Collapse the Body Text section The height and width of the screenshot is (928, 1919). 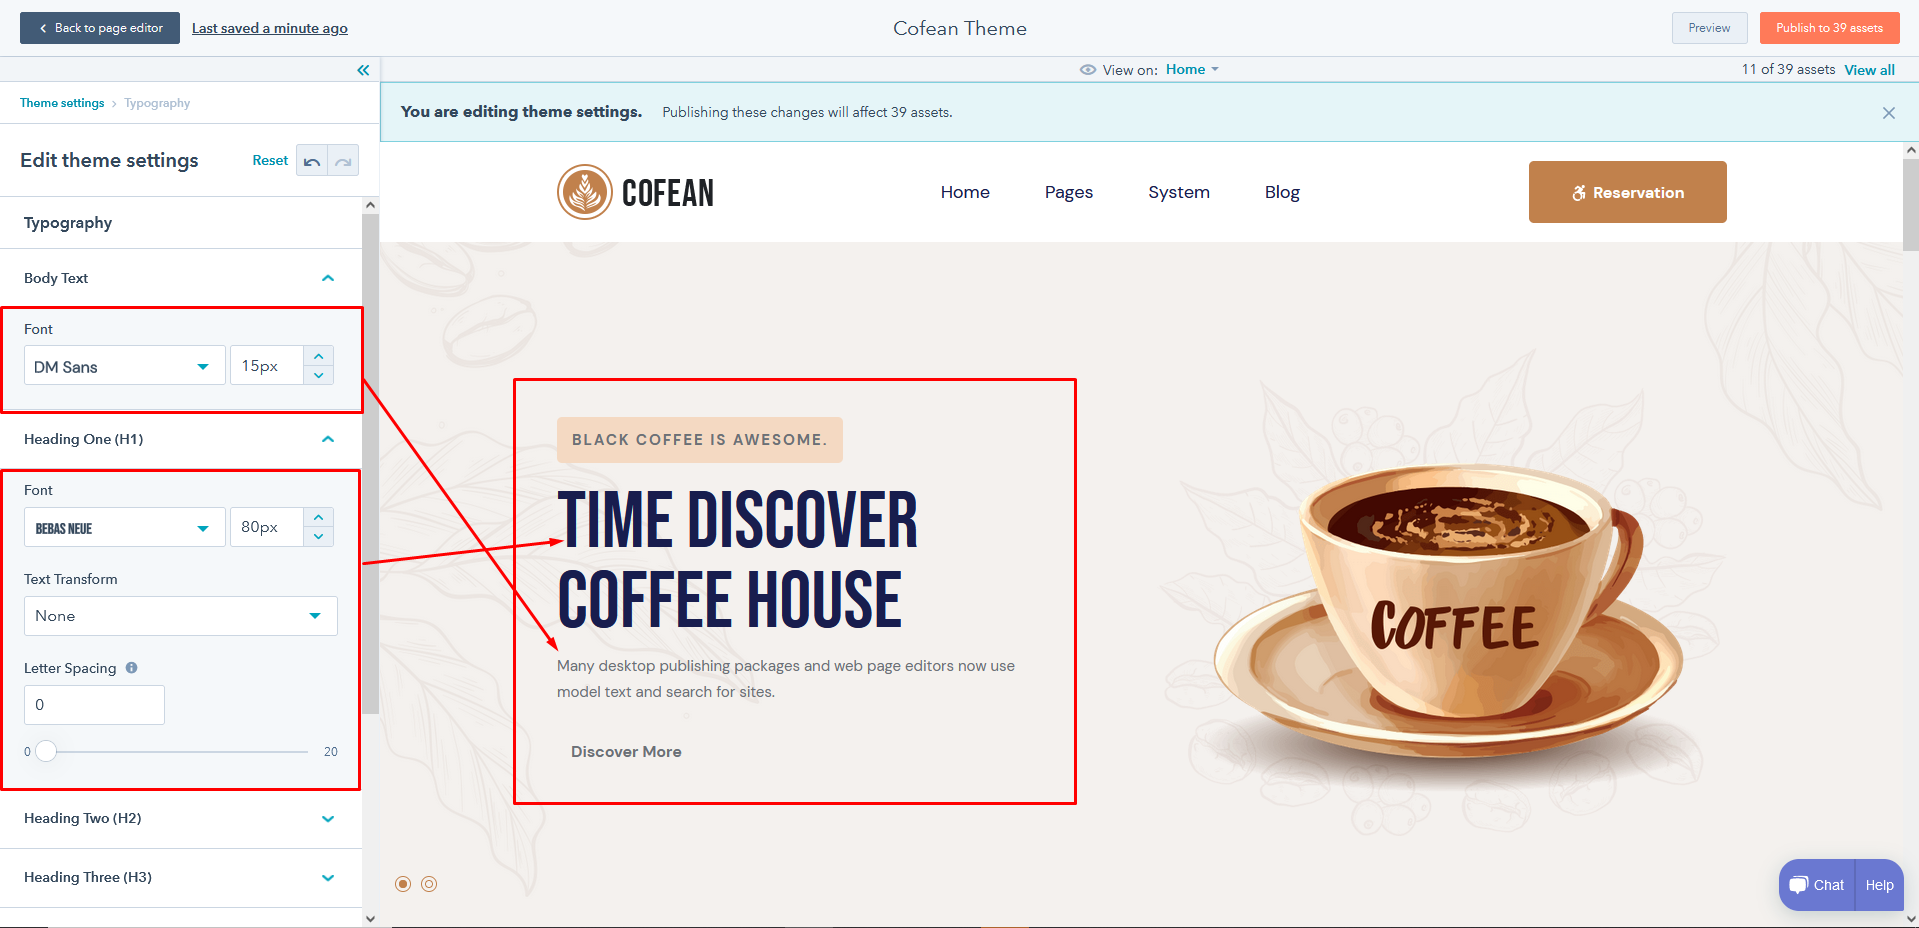point(328,278)
